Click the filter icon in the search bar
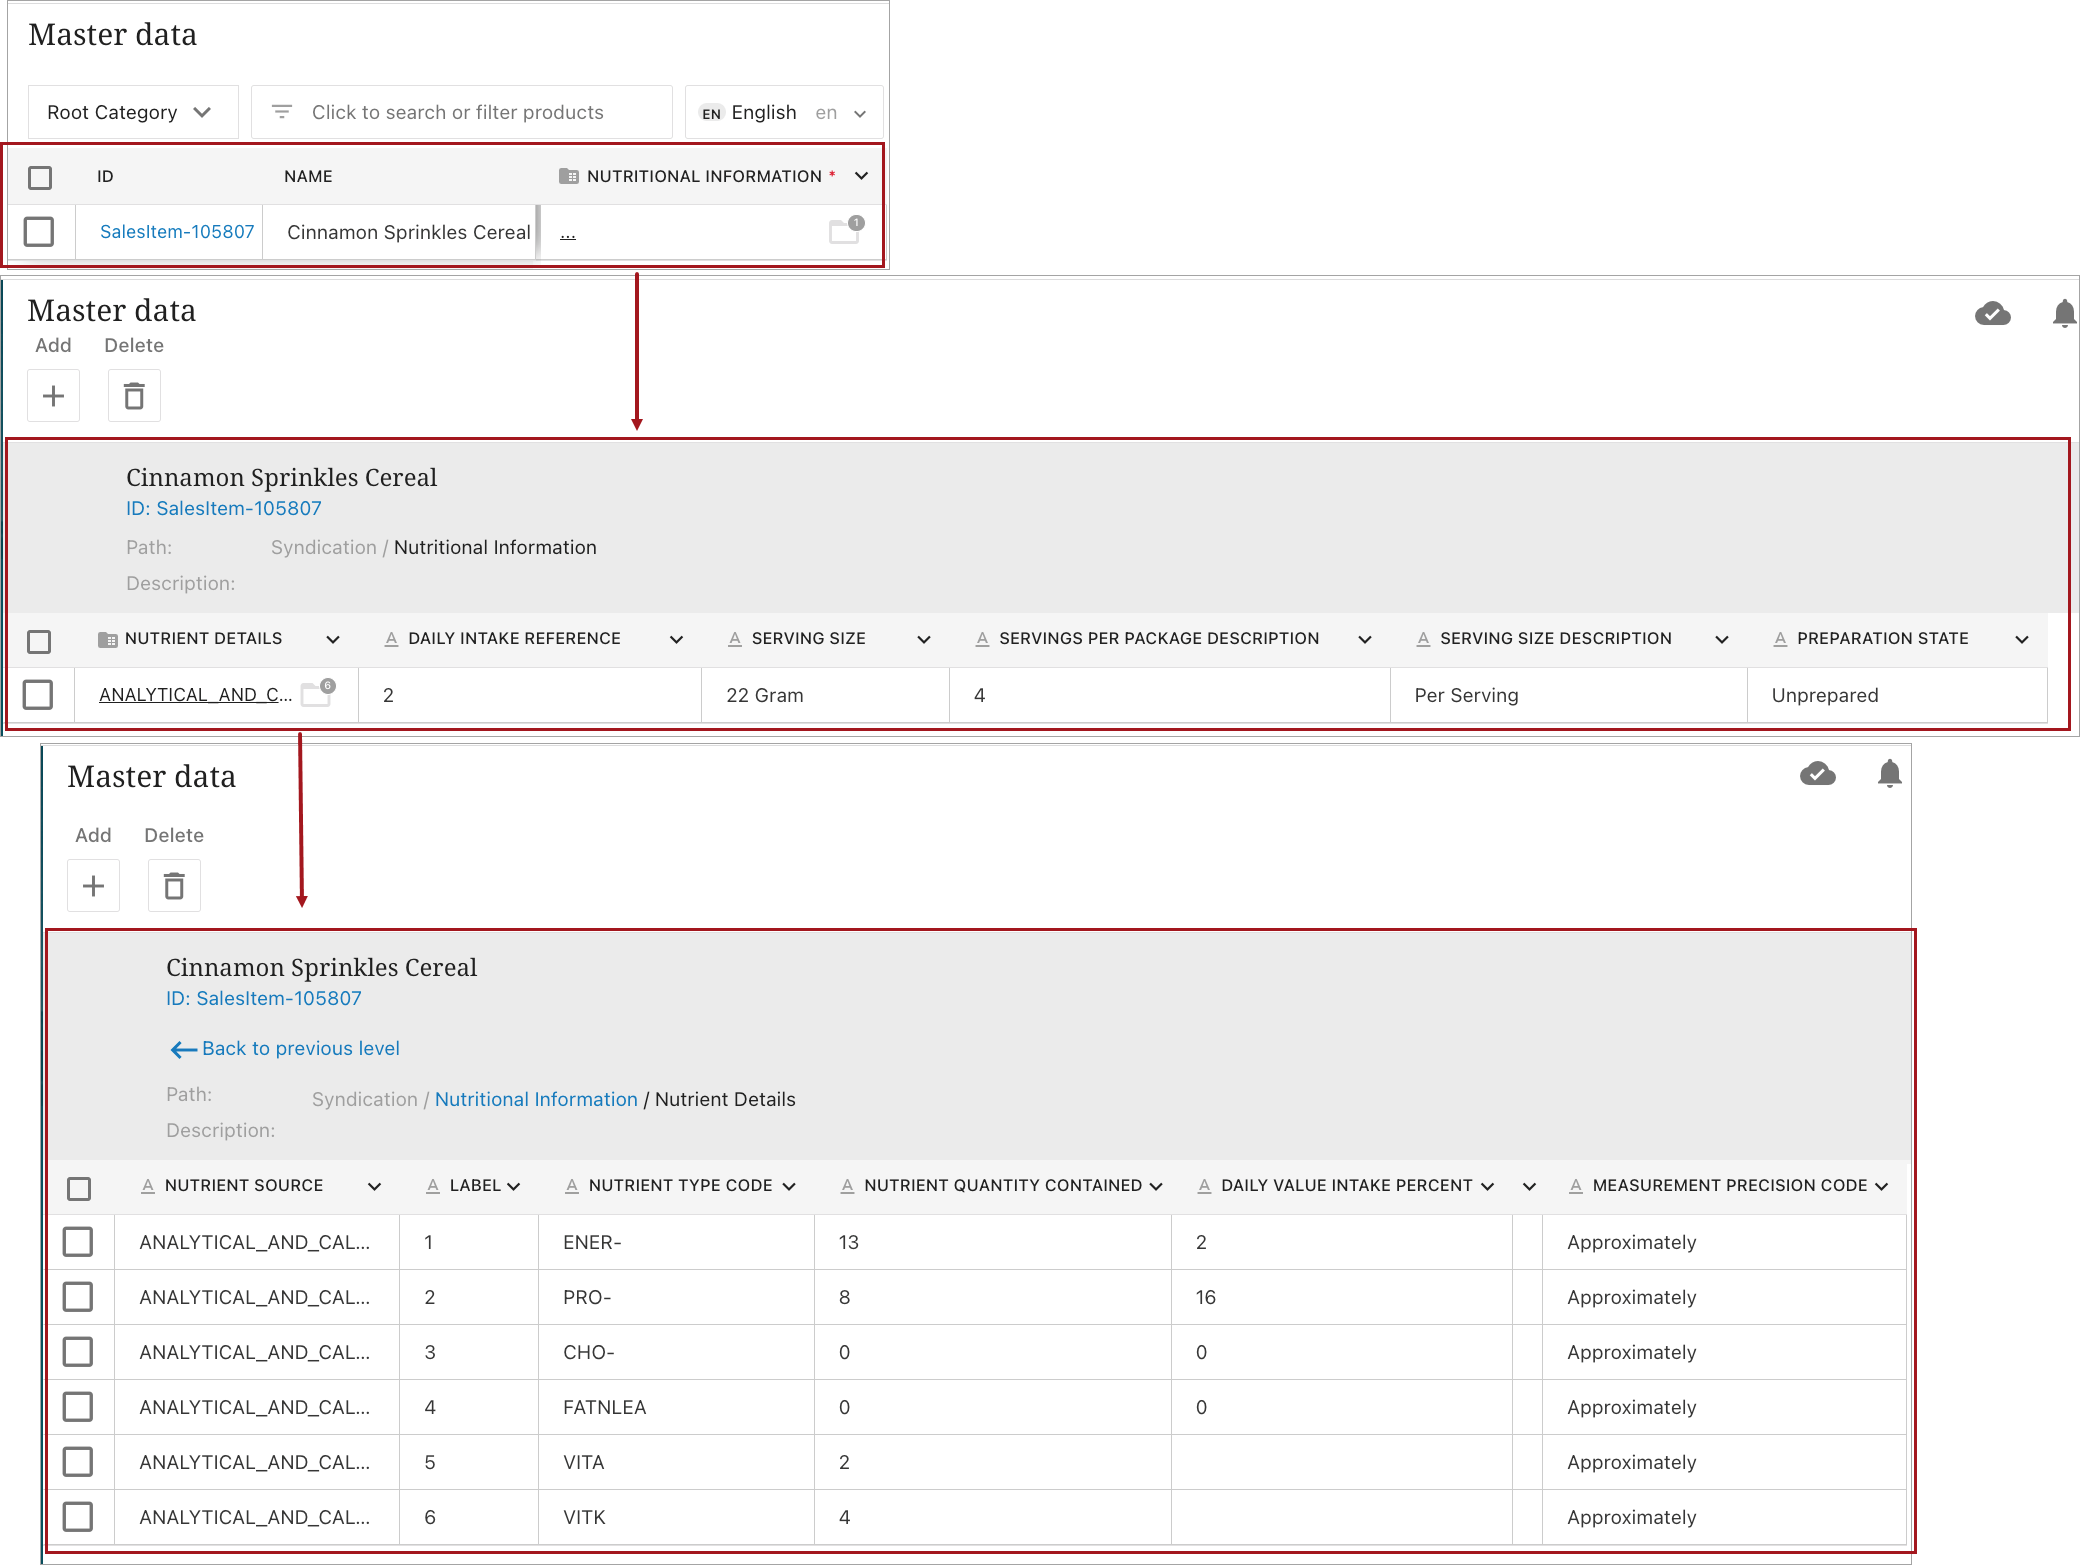The image size is (2080, 1565). tap(282, 112)
